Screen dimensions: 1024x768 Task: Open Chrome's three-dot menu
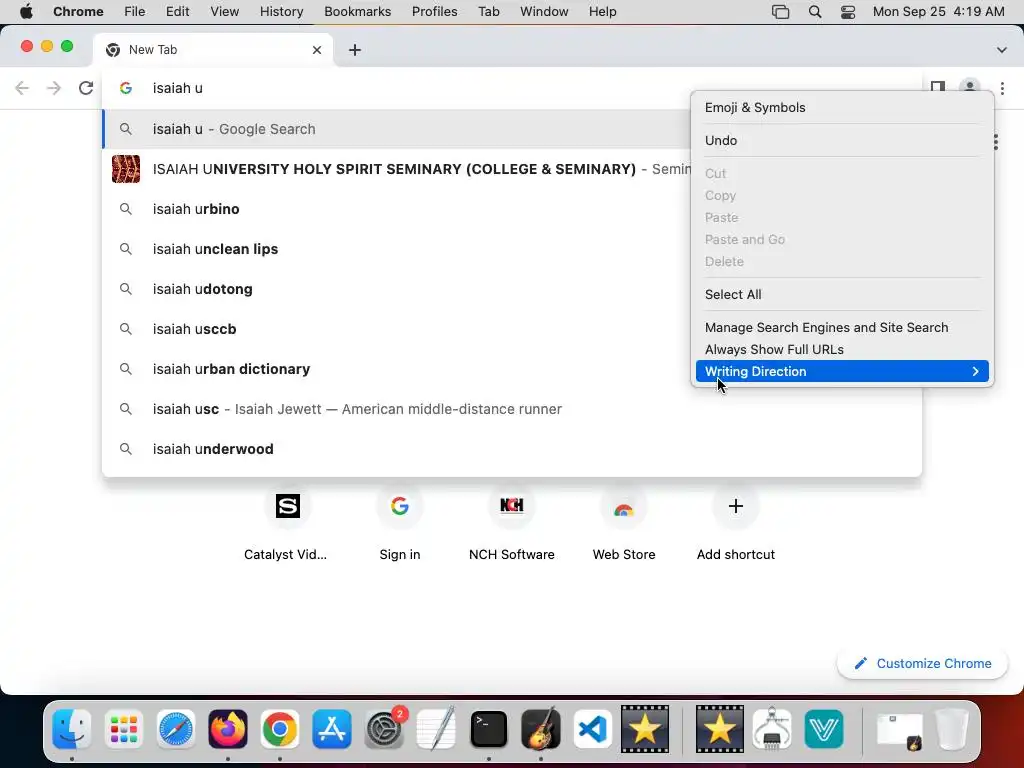(x=1002, y=88)
